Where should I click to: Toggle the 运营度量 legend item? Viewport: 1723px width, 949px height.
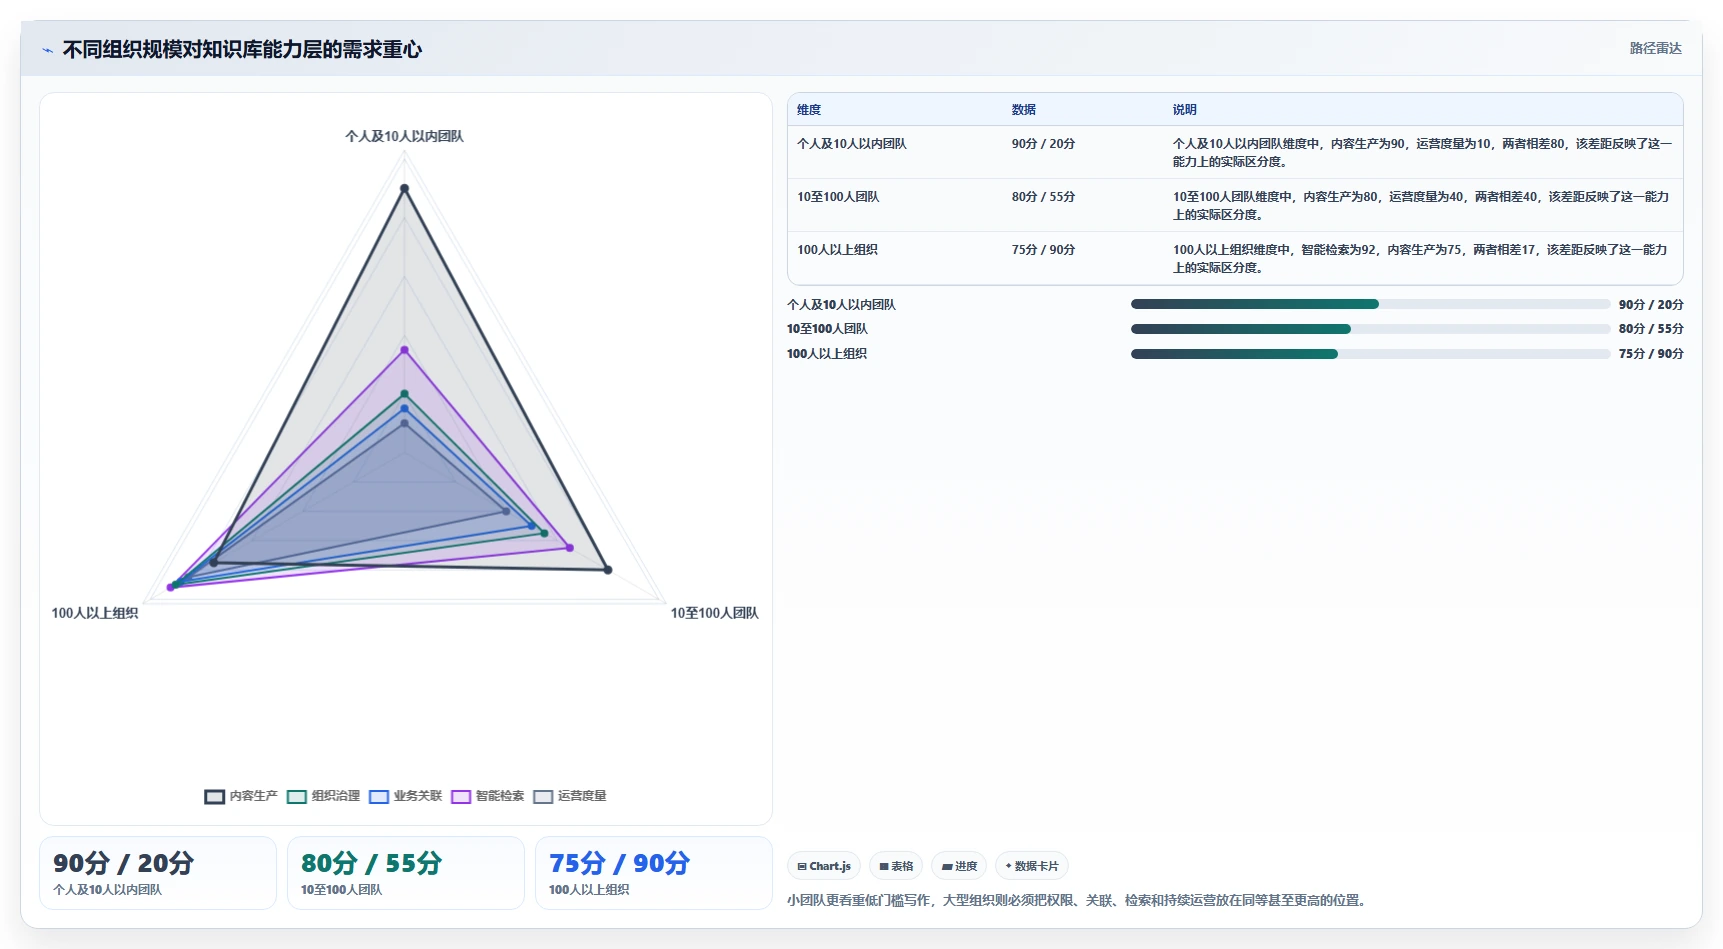coord(570,796)
